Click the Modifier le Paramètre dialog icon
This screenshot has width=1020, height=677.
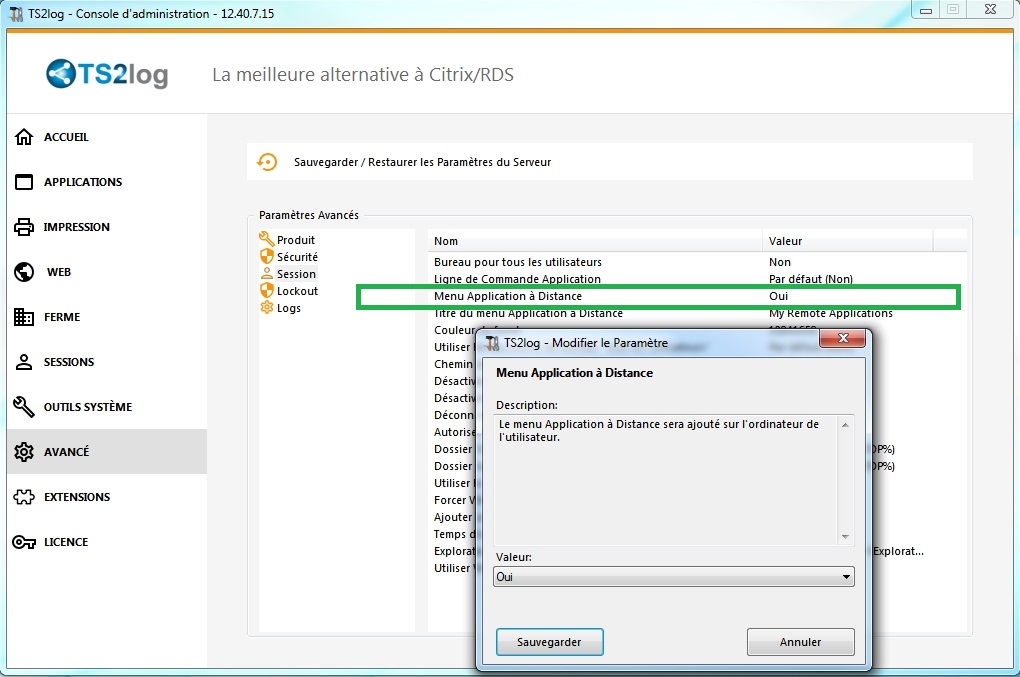492,343
